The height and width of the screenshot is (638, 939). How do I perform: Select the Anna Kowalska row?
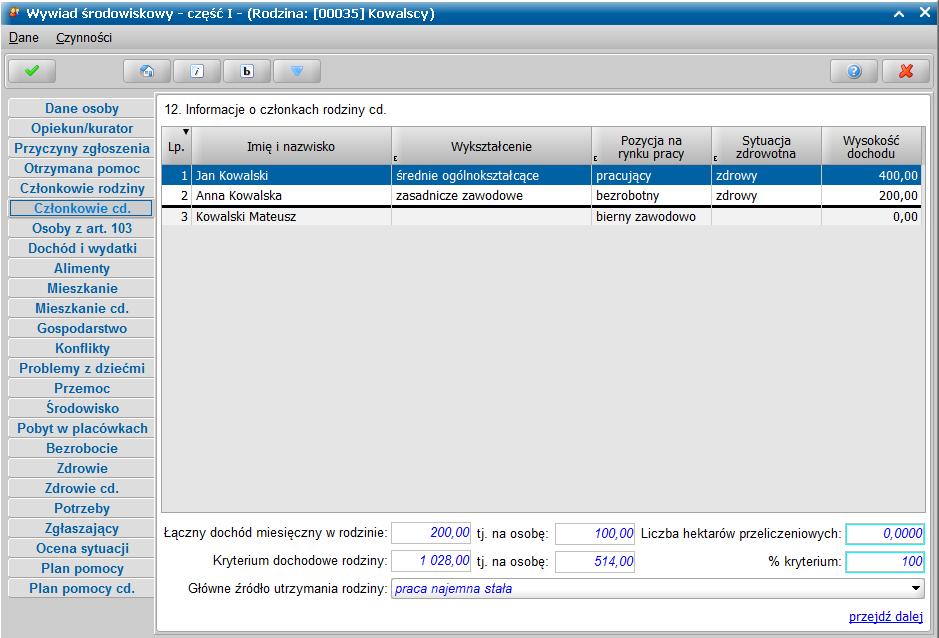(x=541, y=195)
